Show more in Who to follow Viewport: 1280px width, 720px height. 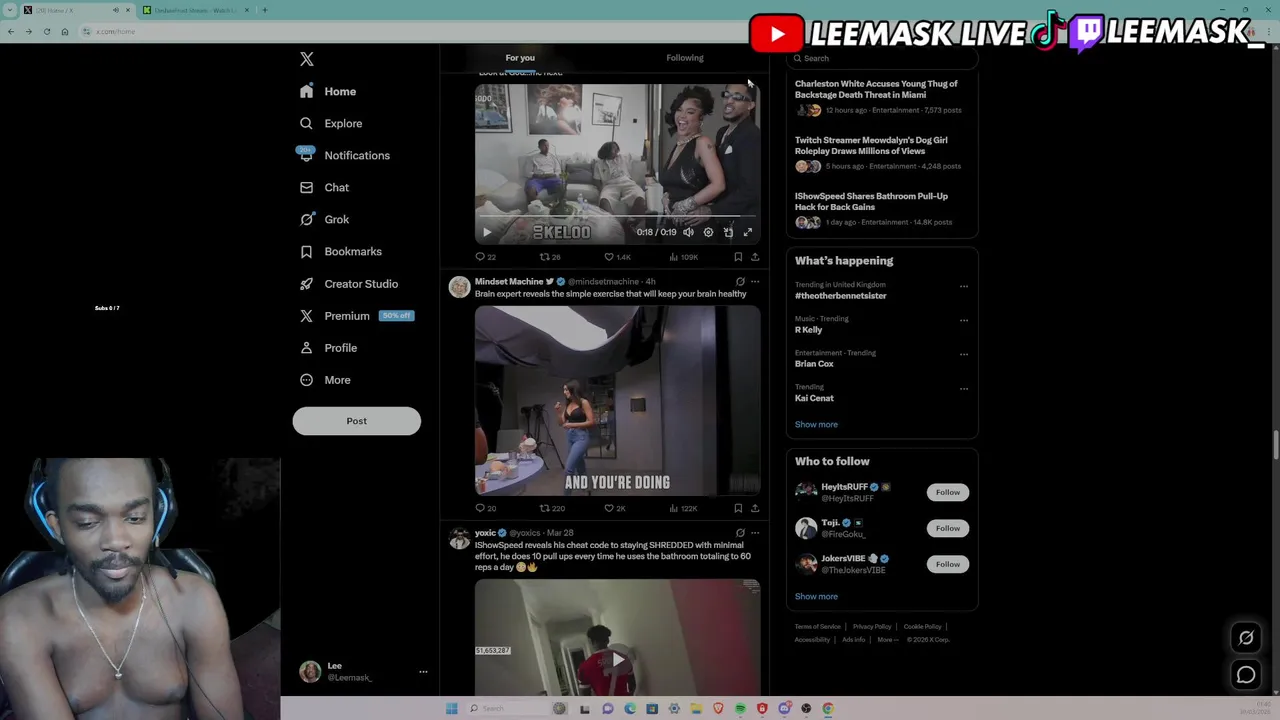[x=816, y=596]
